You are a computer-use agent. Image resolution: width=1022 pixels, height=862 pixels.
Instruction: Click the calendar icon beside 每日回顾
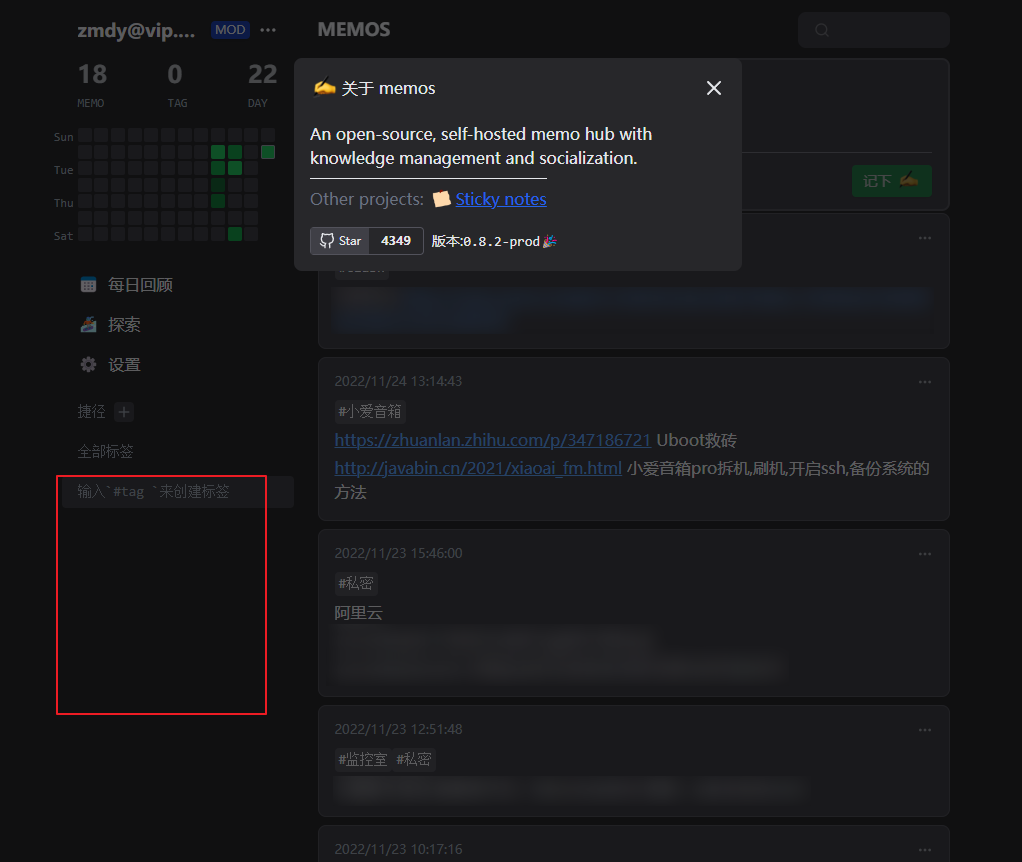[x=88, y=285]
